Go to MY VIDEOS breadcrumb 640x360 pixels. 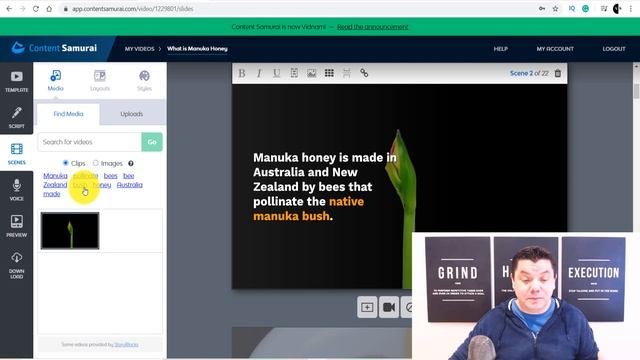tap(140, 49)
